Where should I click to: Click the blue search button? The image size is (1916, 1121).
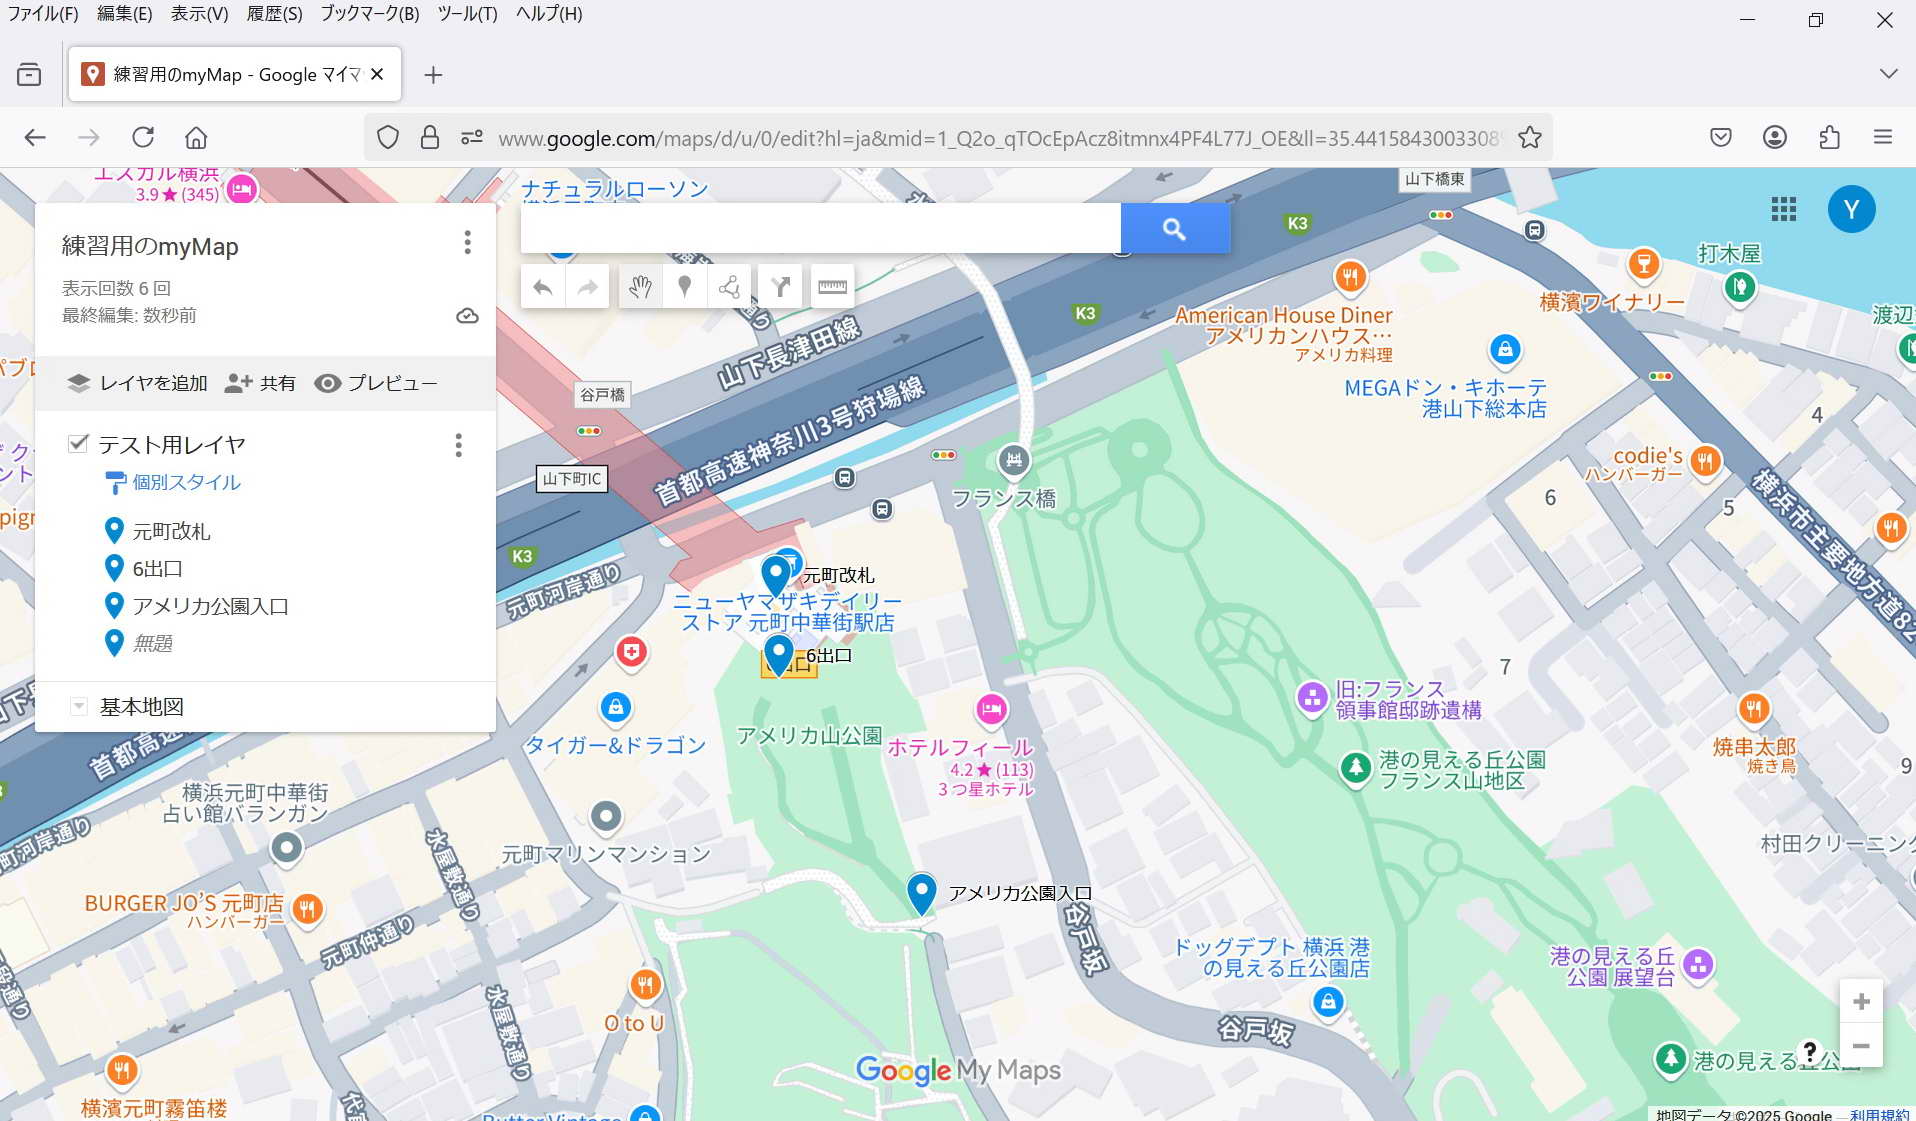(1175, 229)
